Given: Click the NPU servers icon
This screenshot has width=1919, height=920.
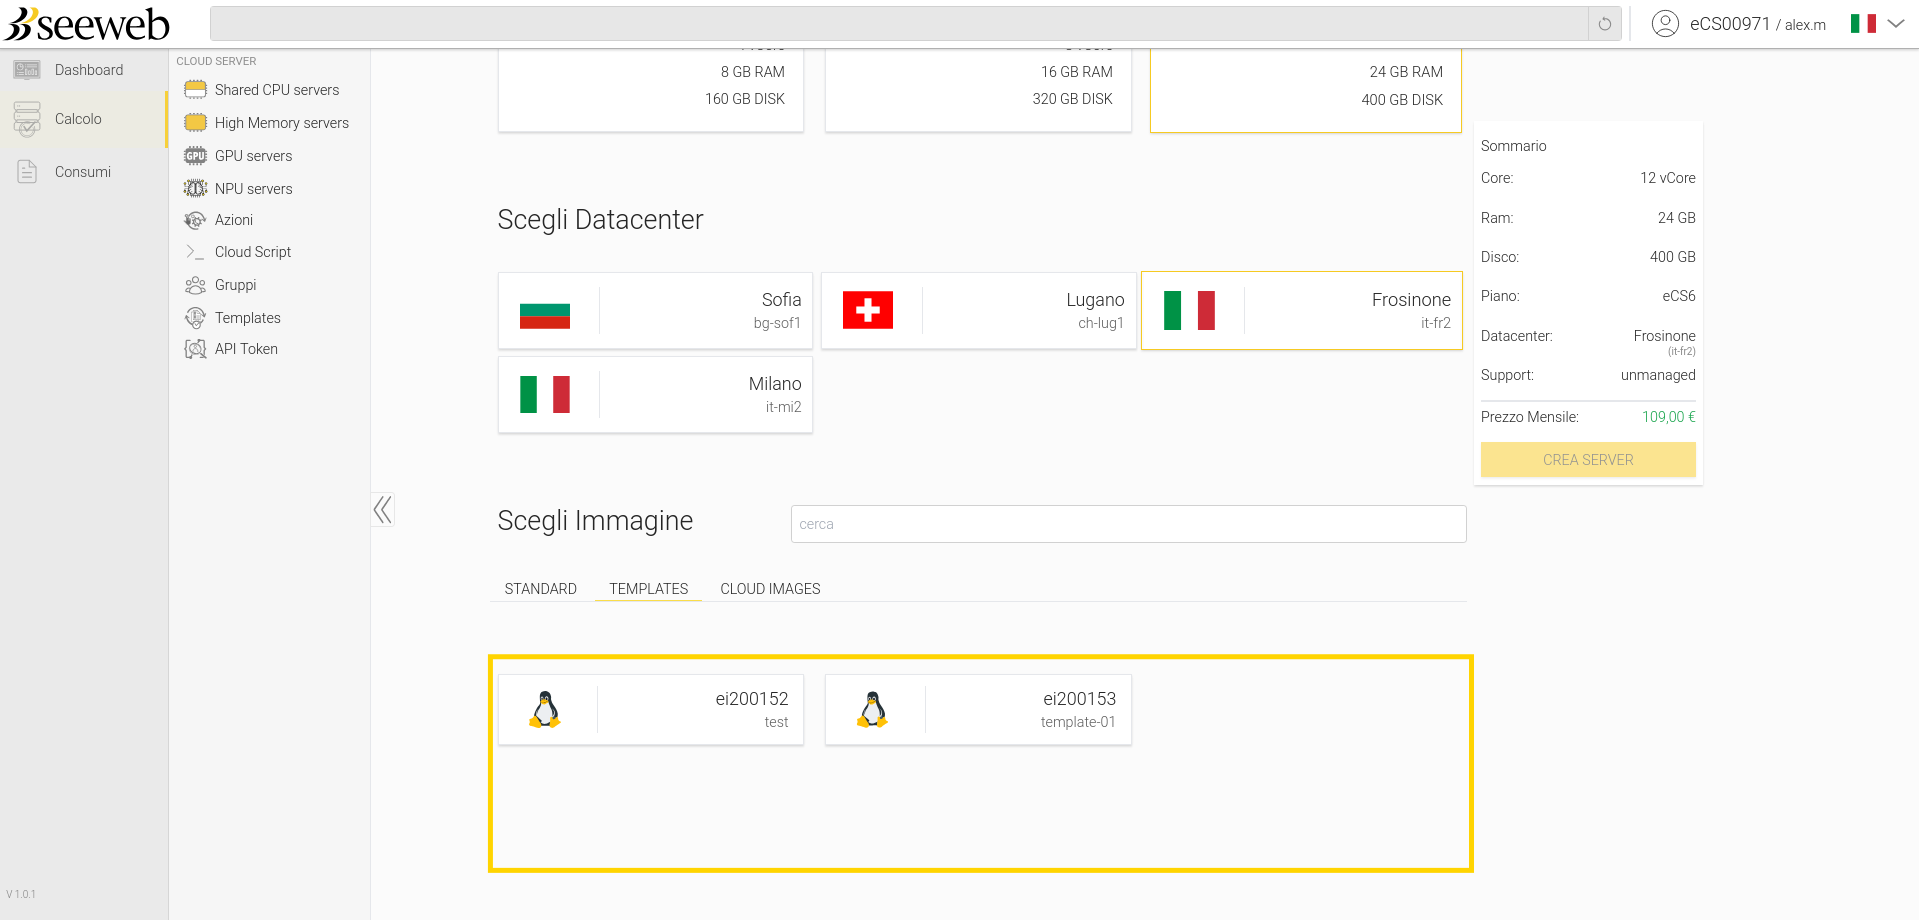Looking at the screenshot, I should (x=195, y=189).
